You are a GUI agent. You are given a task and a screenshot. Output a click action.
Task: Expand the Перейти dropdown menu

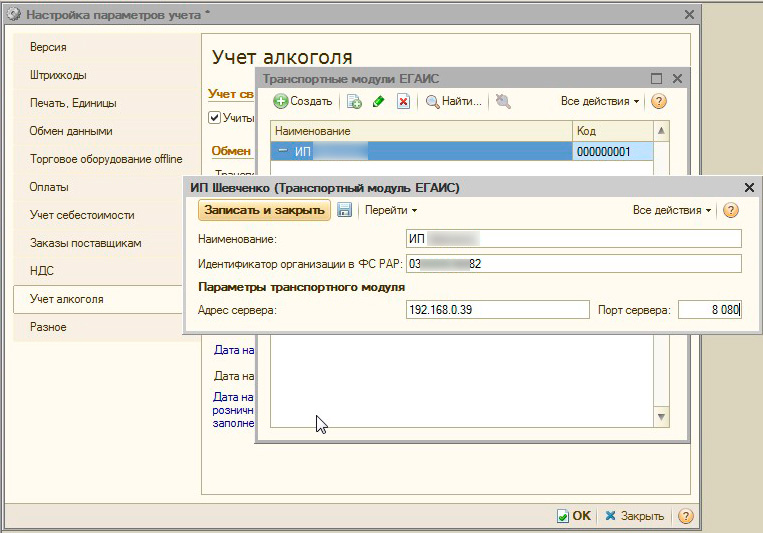[390, 210]
